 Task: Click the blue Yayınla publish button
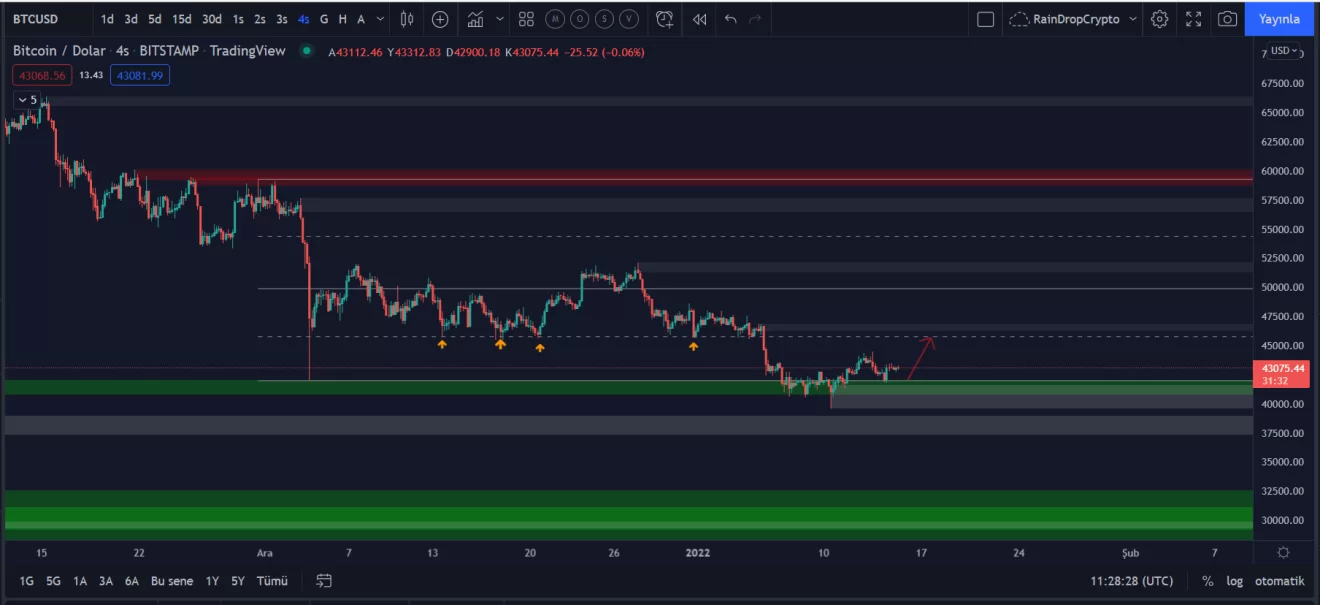tap(1279, 19)
